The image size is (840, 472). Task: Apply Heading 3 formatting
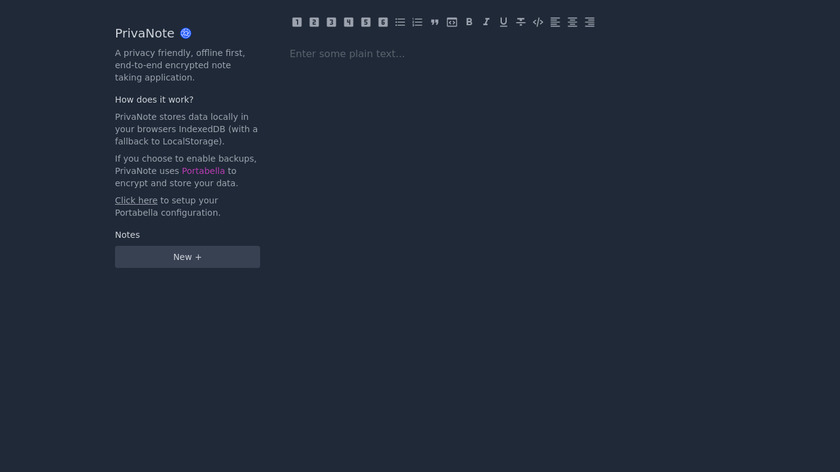coord(331,22)
